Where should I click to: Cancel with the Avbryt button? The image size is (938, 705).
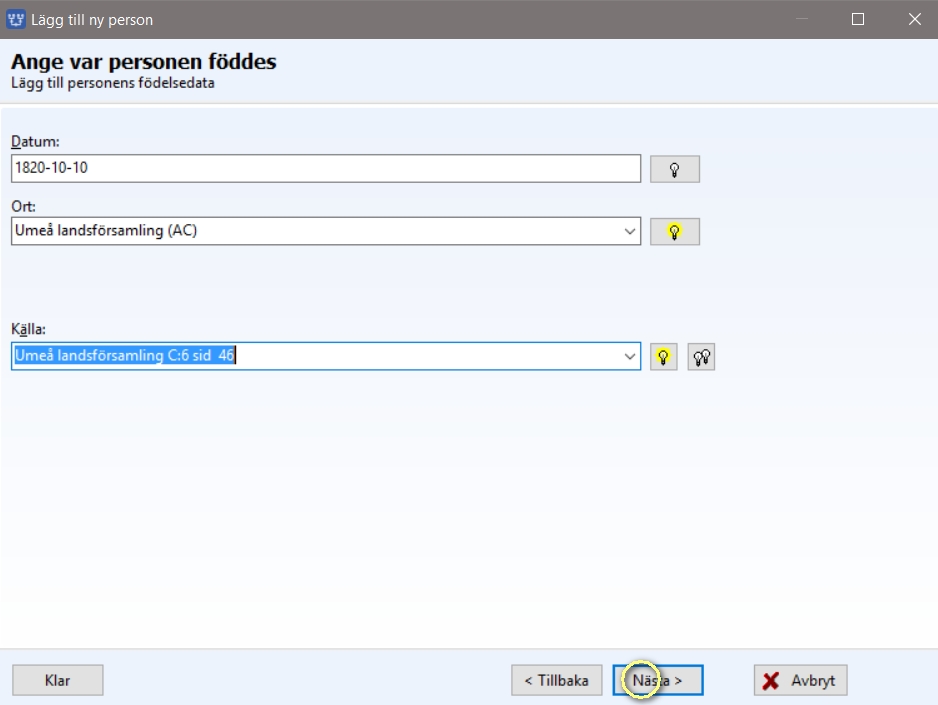click(x=800, y=680)
